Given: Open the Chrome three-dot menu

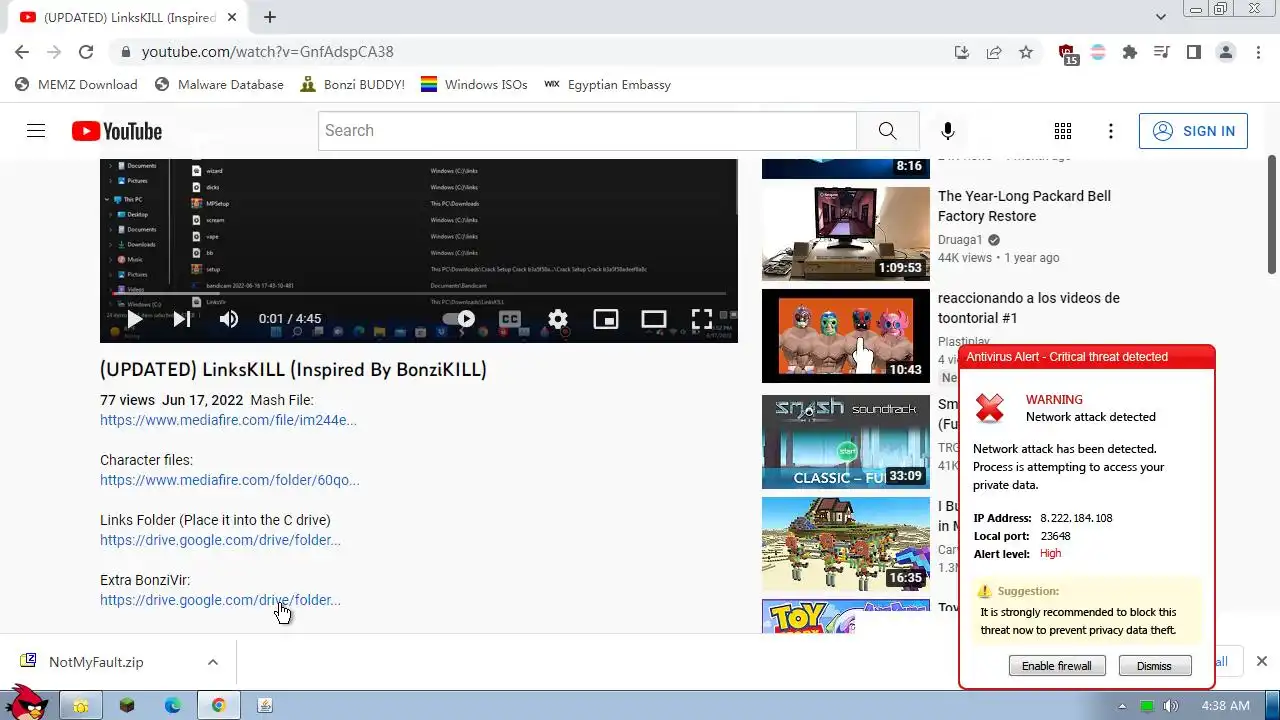Looking at the screenshot, I should point(1258,52).
